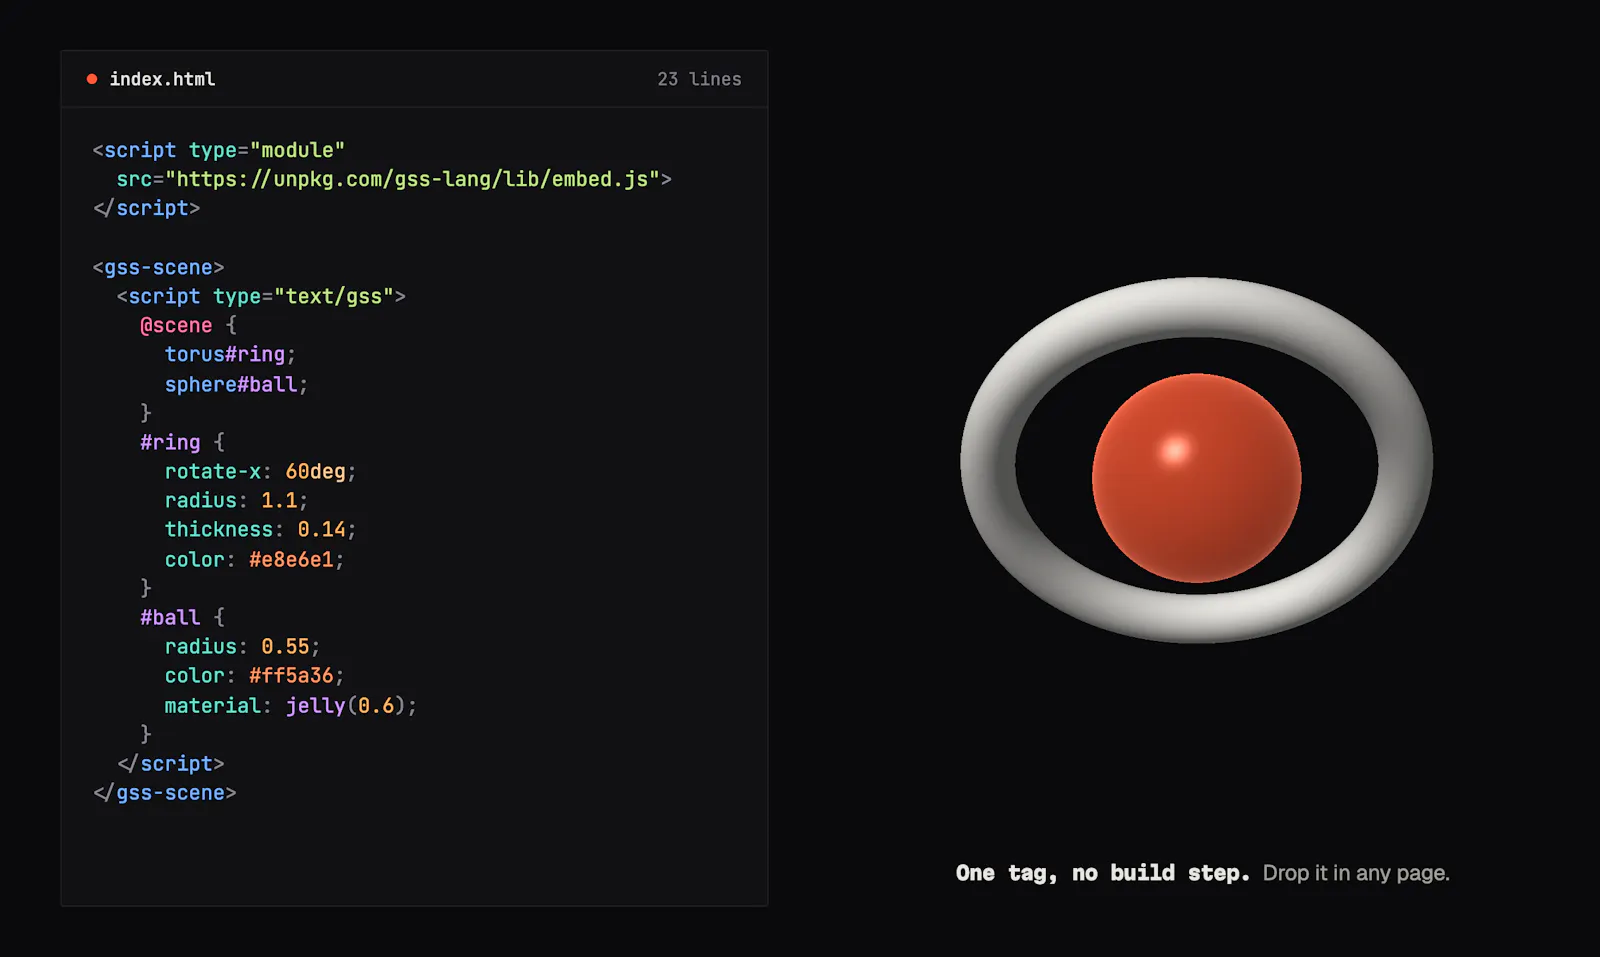Click the unpkg.com embed.js URL string
Image resolution: width=1600 pixels, height=957 pixels.
(412, 179)
